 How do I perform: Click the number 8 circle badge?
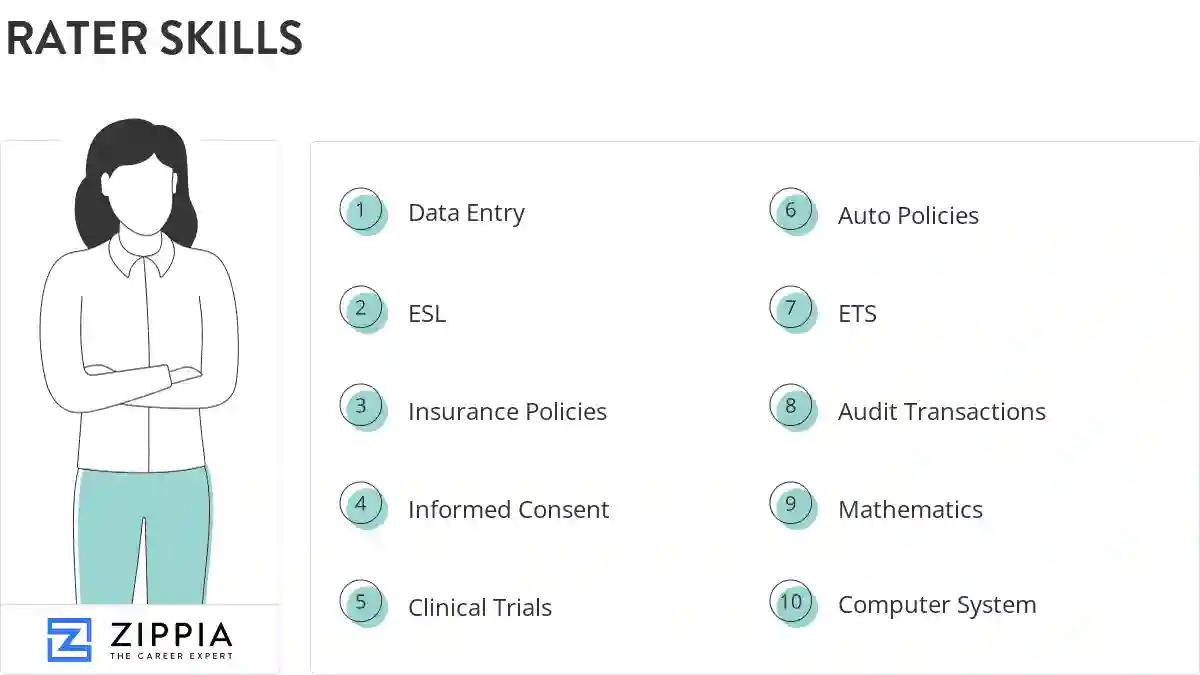pyautogui.click(x=792, y=407)
